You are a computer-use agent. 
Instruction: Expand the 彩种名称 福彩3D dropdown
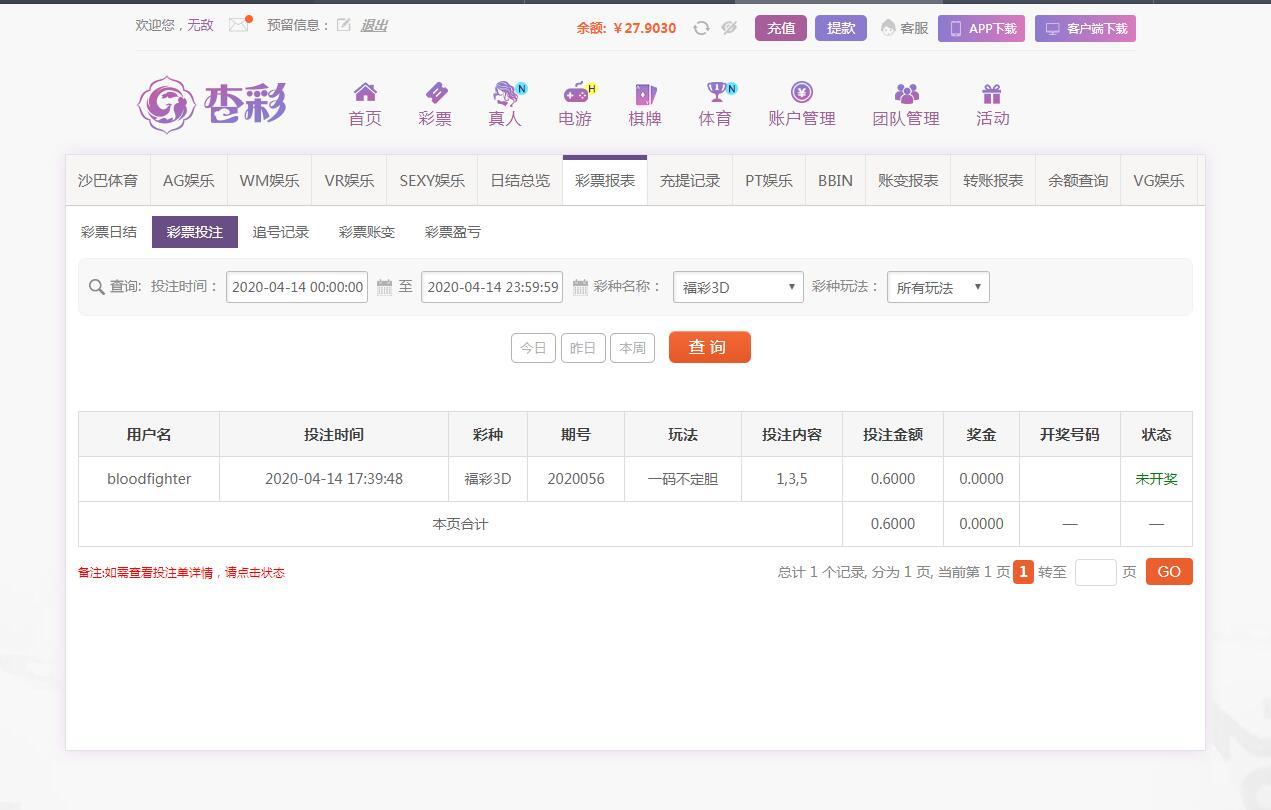coord(738,287)
